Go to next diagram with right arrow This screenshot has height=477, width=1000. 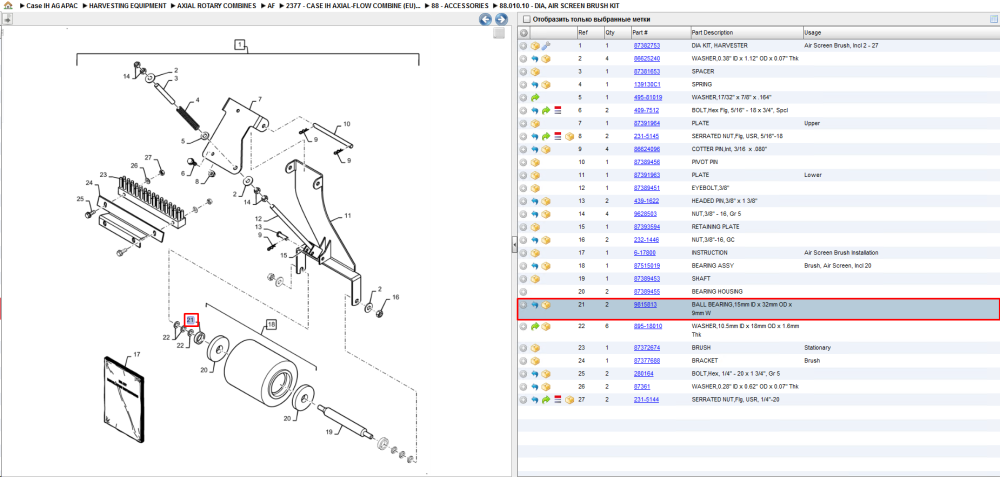tap(501, 19)
